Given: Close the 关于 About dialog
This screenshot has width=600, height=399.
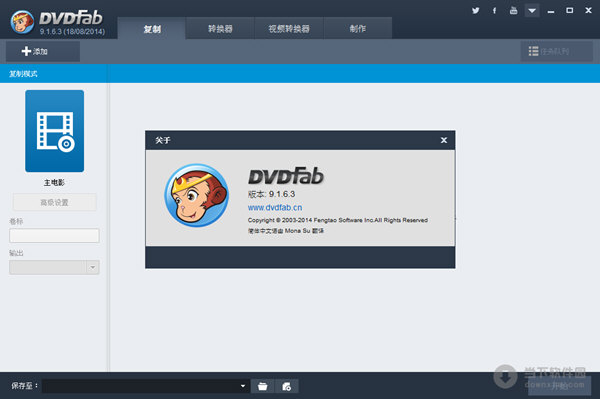Looking at the screenshot, I should (444, 140).
